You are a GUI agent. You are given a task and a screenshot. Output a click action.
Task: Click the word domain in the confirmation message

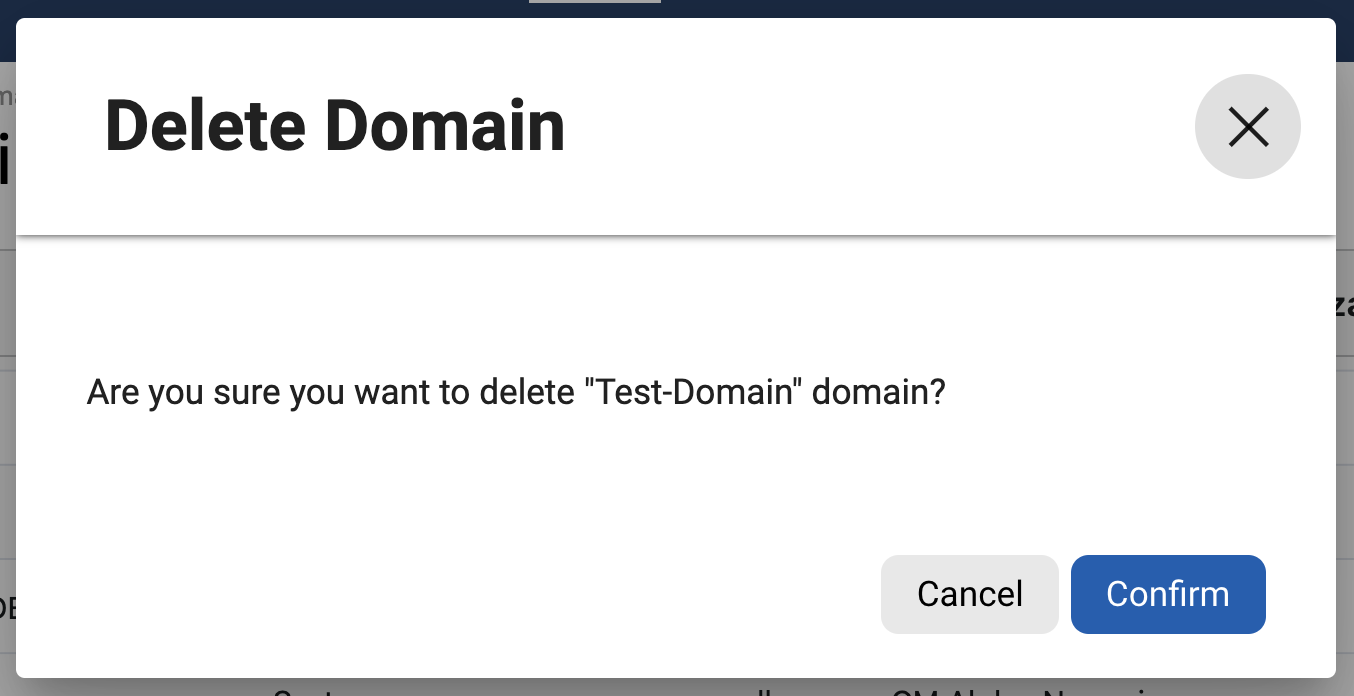pos(880,392)
